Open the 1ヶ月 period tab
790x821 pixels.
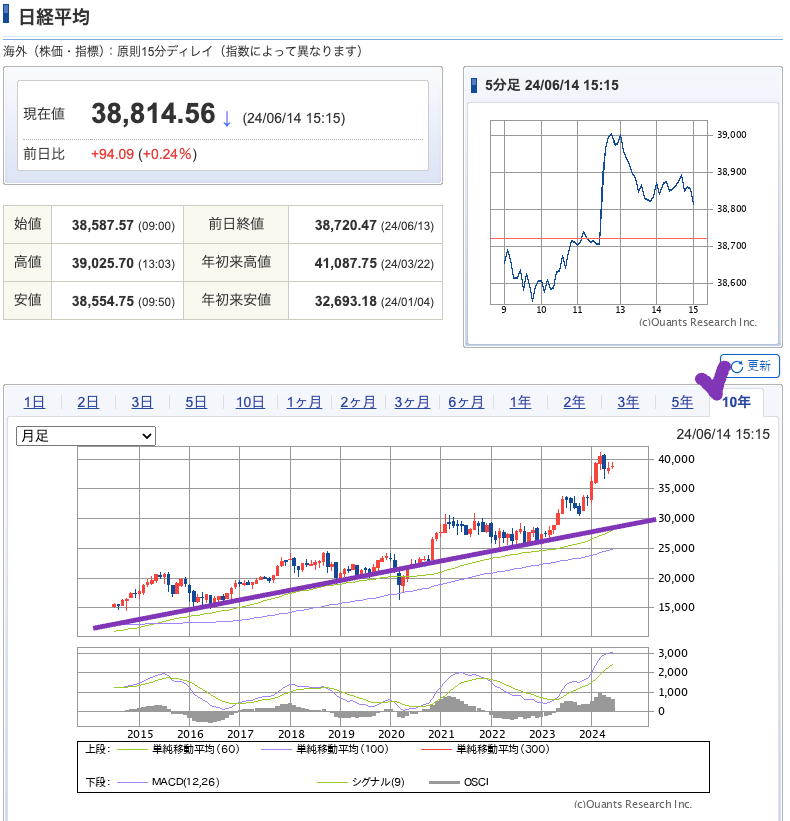pos(304,402)
